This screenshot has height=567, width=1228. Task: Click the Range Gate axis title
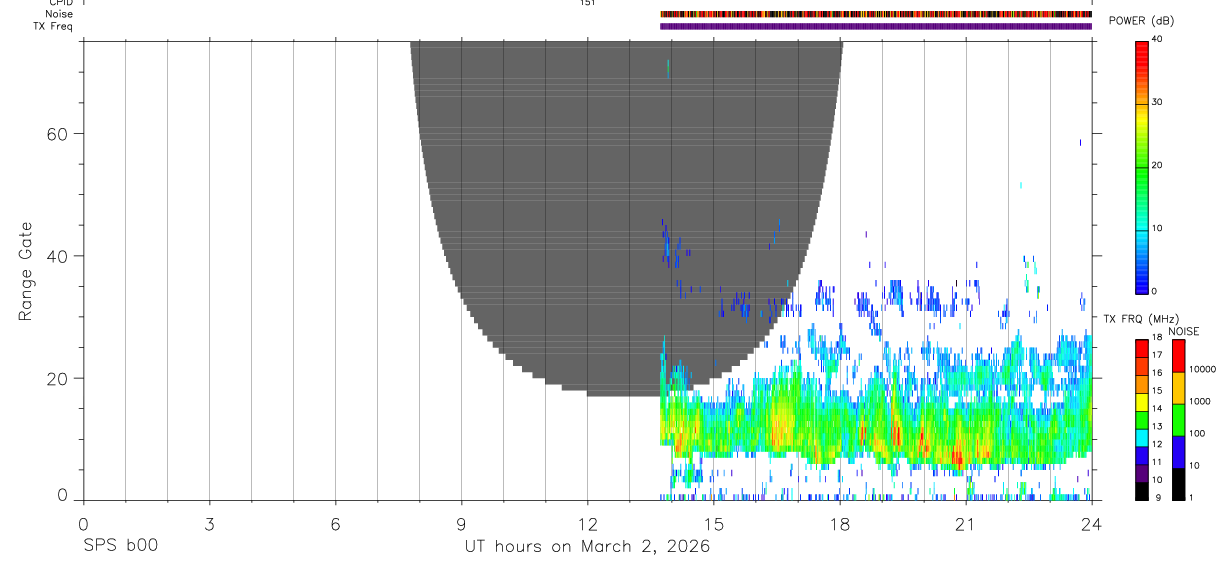tap(25, 273)
